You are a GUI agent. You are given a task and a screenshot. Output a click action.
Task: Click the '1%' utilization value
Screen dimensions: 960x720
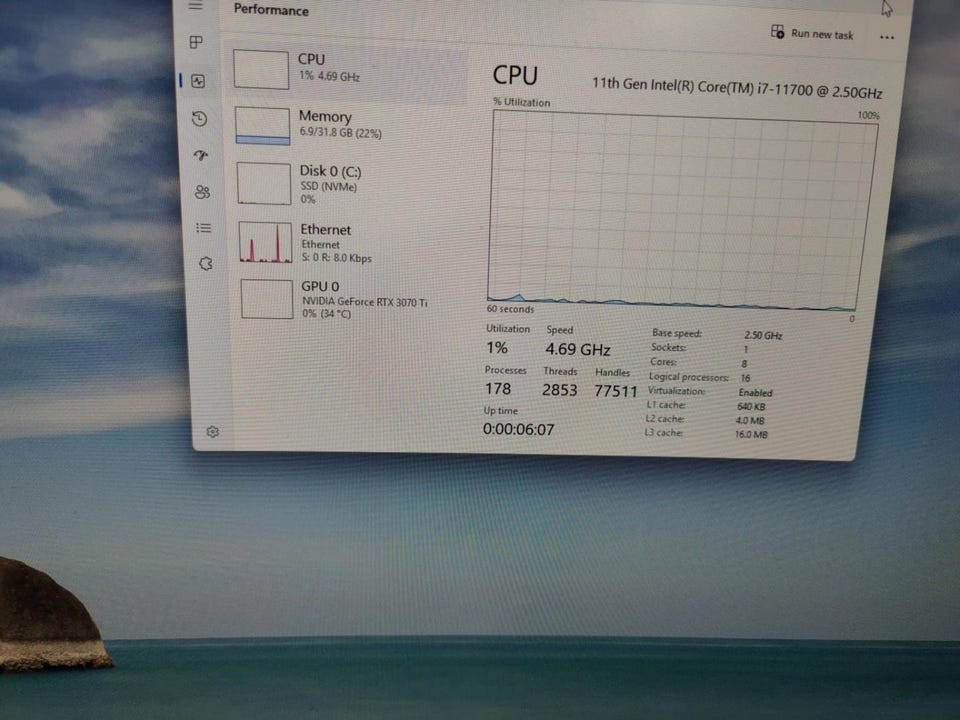[497, 348]
